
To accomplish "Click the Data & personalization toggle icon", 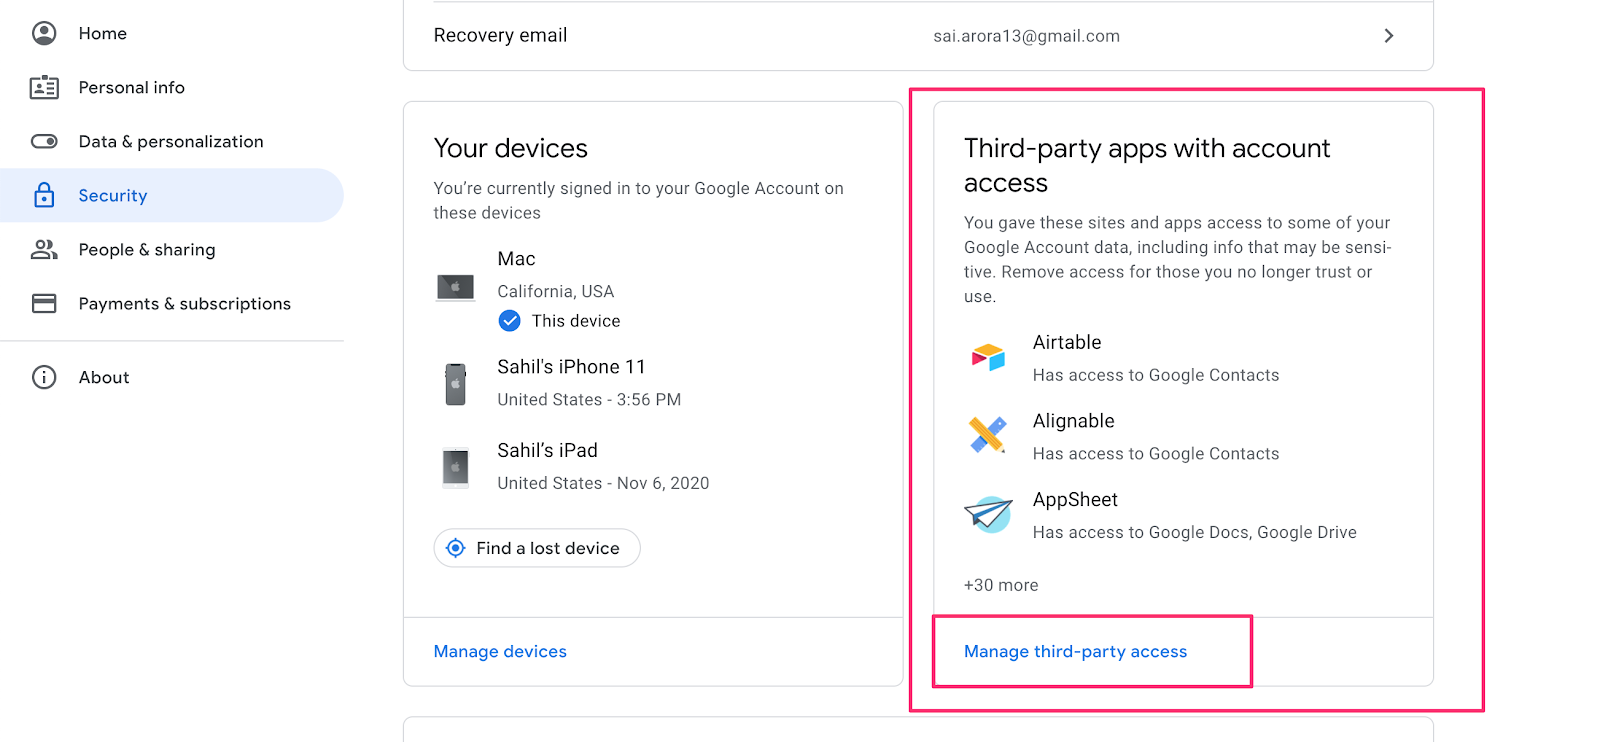I will point(44,141).
